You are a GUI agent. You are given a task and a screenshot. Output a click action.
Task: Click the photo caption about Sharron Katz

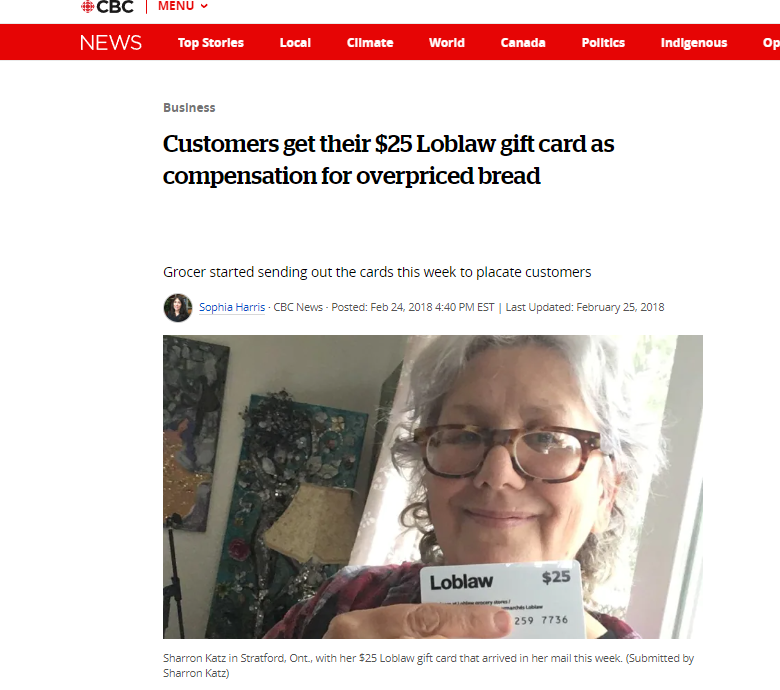click(428, 666)
